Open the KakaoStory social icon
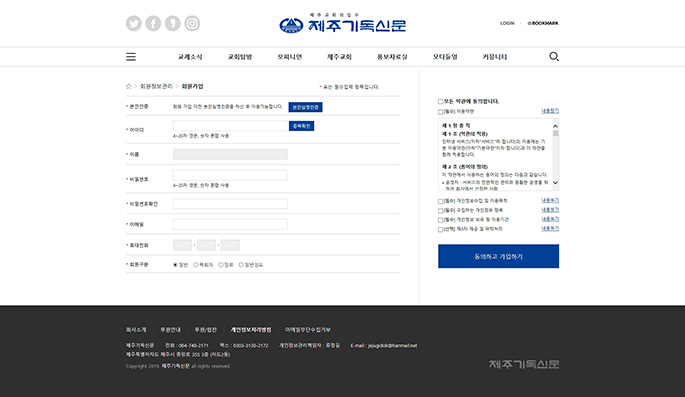685x397 pixels. coord(173,23)
